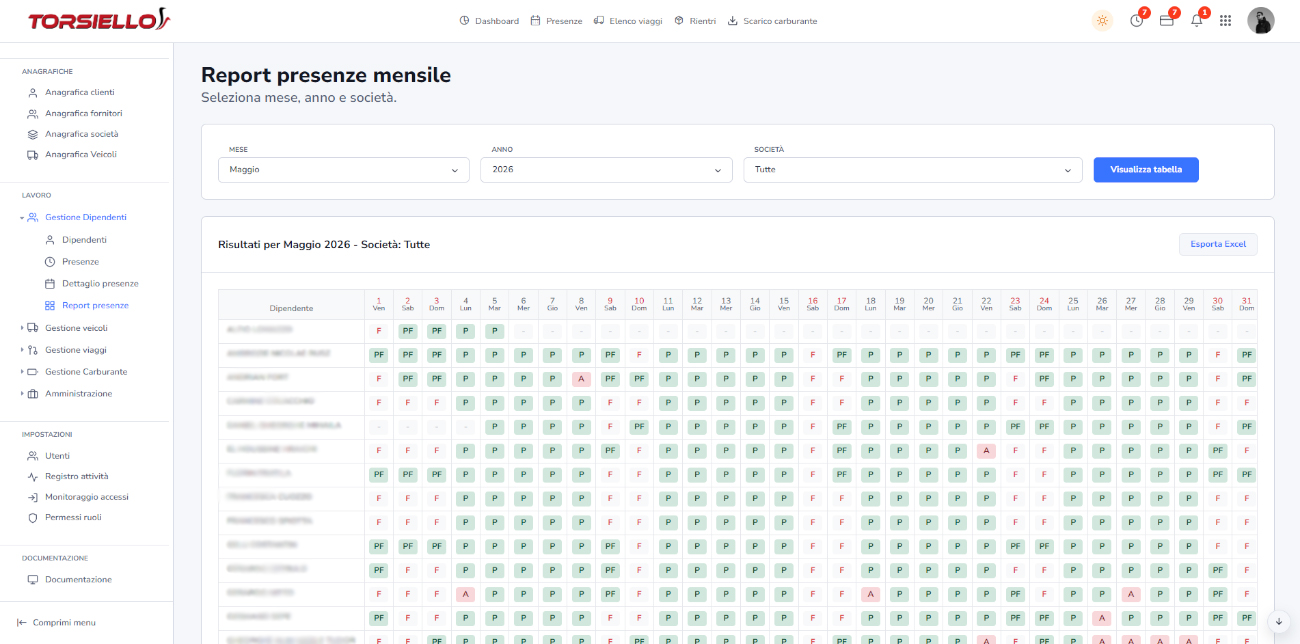Open Permessi ruoli shield item
Screen dimensions: 1300x644
pyautogui.click(x=65, y=517)
